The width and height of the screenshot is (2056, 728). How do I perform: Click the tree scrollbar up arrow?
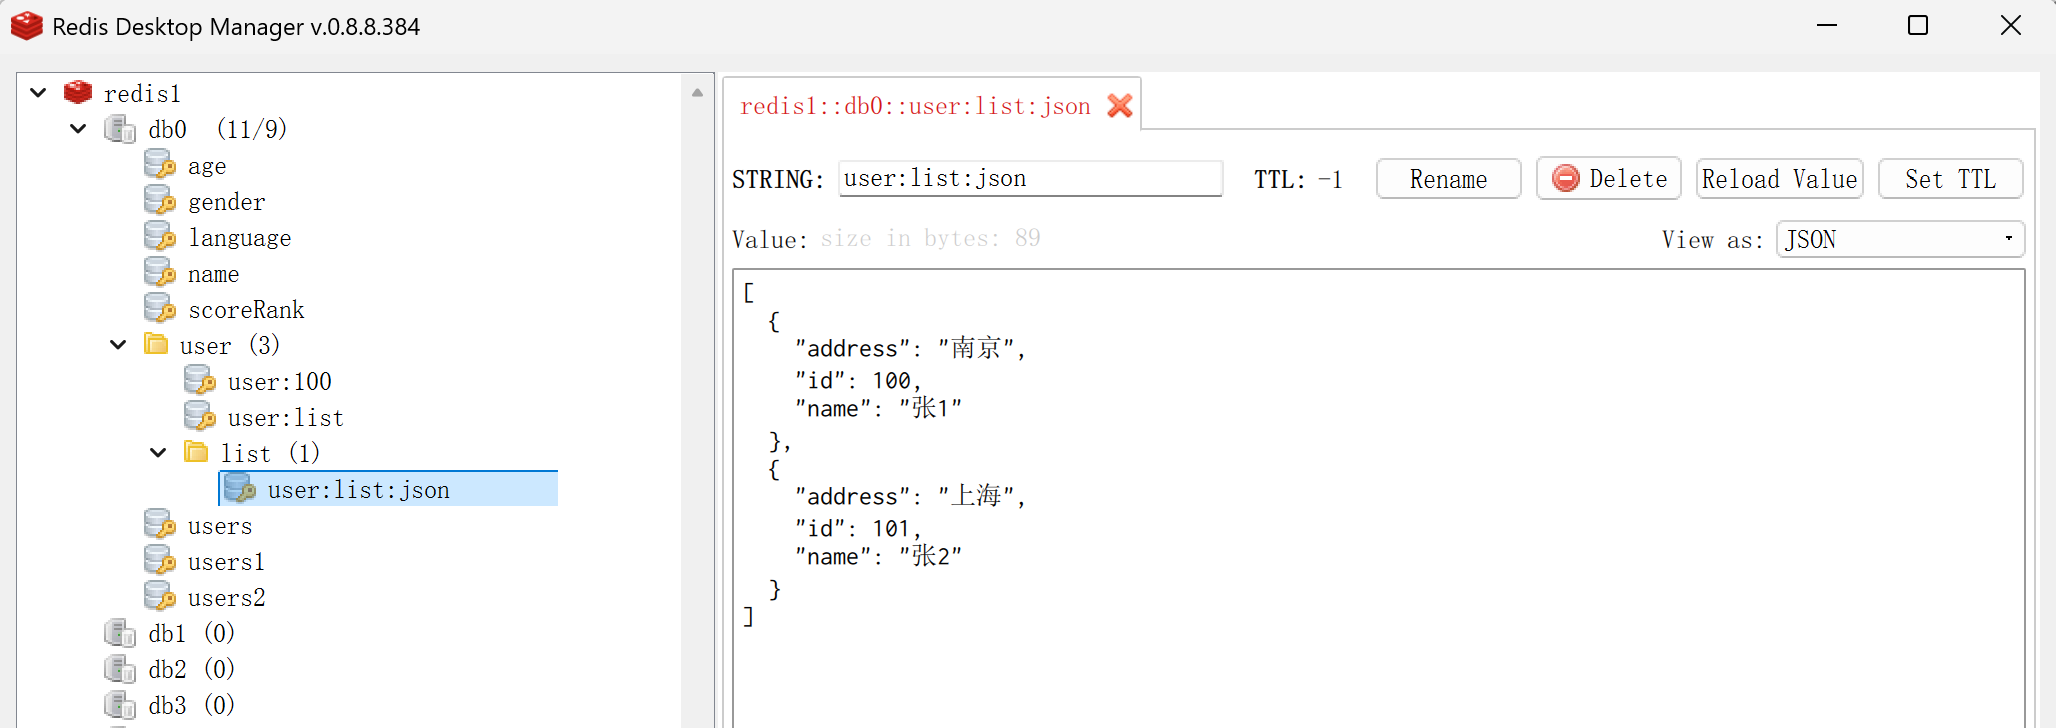[x=697, y=92]
